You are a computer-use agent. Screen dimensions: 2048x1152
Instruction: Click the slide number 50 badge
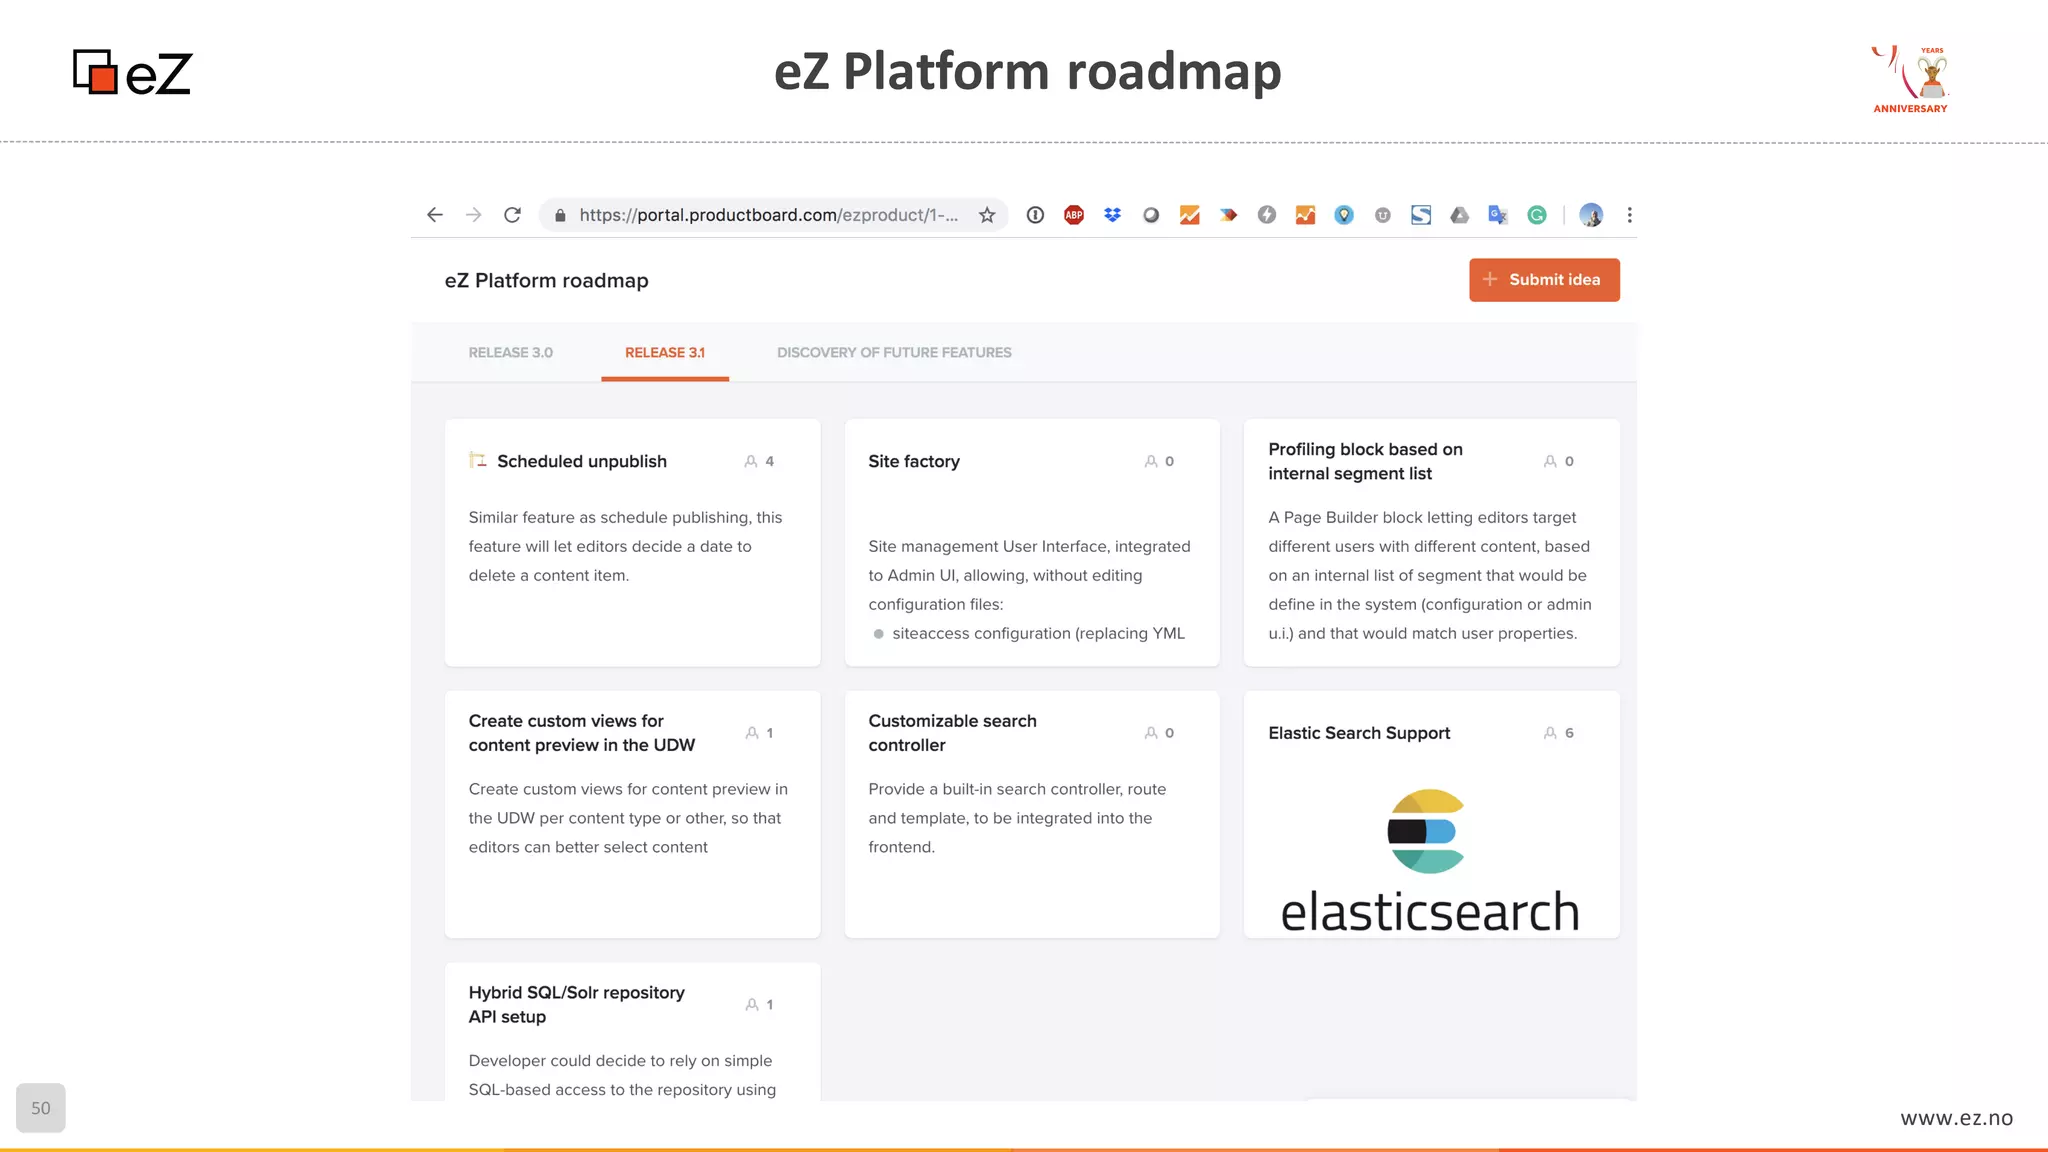click(41, 1108)
